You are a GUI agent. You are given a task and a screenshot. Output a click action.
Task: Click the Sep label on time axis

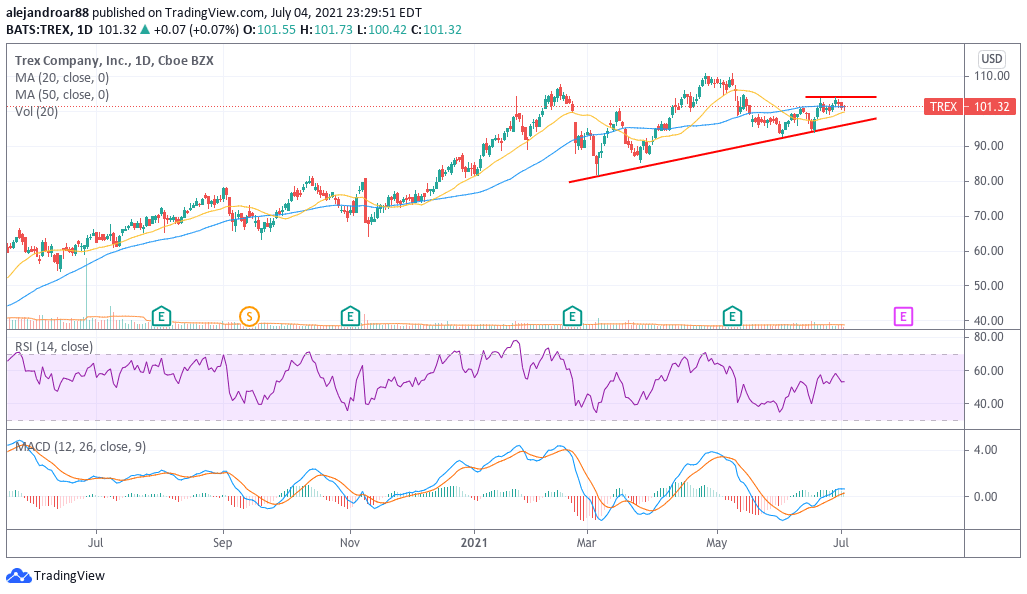223,543
